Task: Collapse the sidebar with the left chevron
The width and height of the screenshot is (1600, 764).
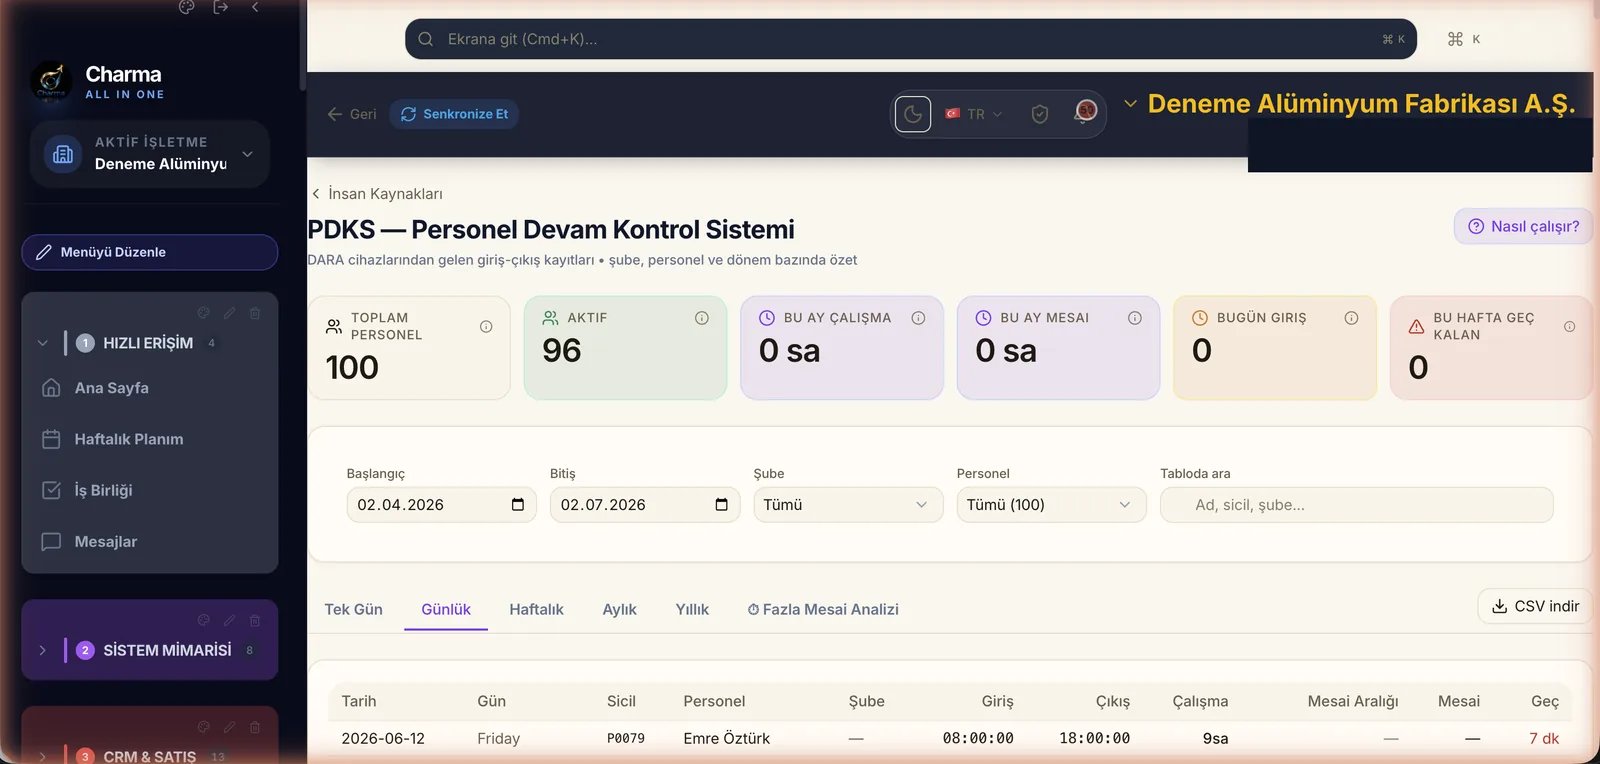Action: (255, 7)
